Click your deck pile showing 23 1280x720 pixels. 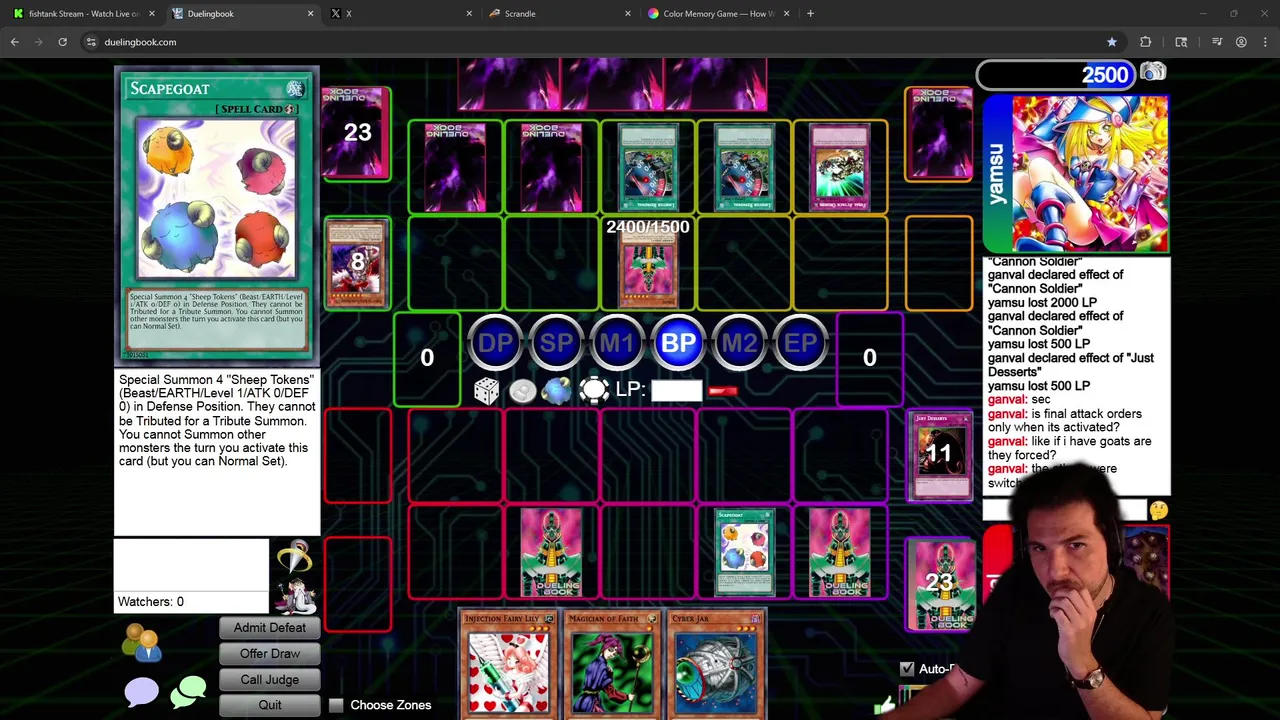(x=939, y=585)
